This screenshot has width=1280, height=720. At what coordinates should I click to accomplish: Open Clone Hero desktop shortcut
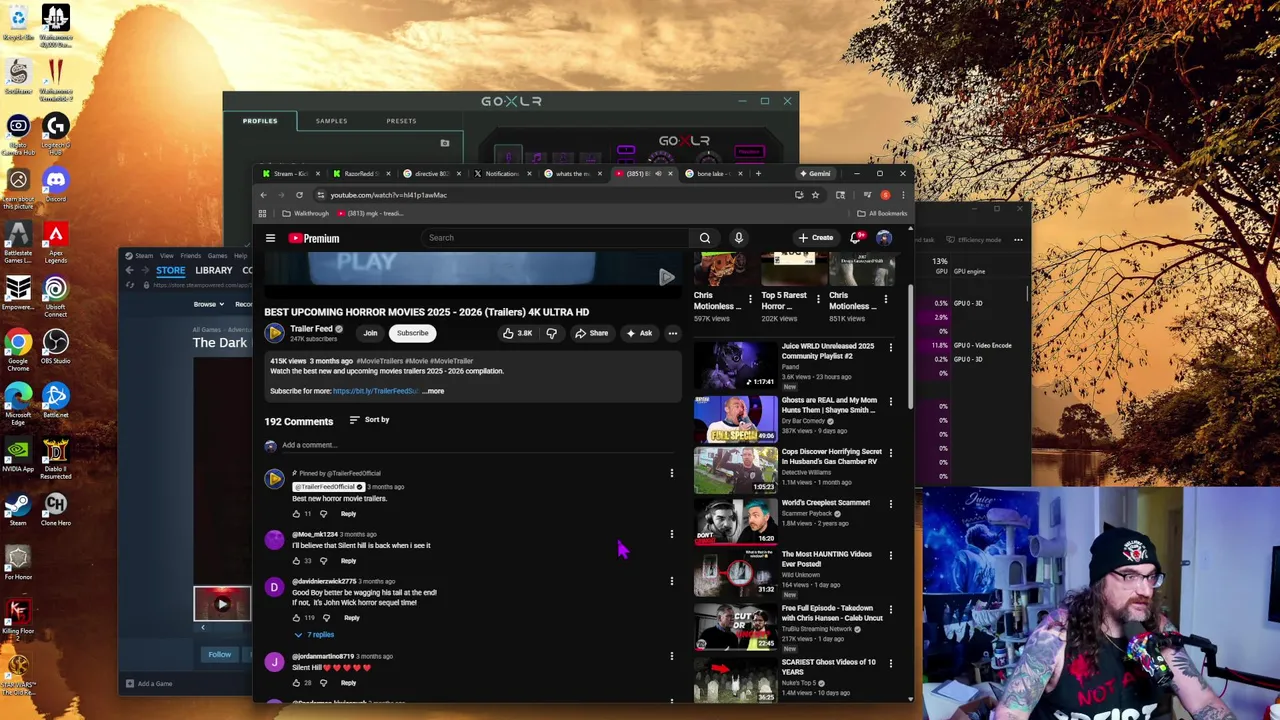point(55,510)
